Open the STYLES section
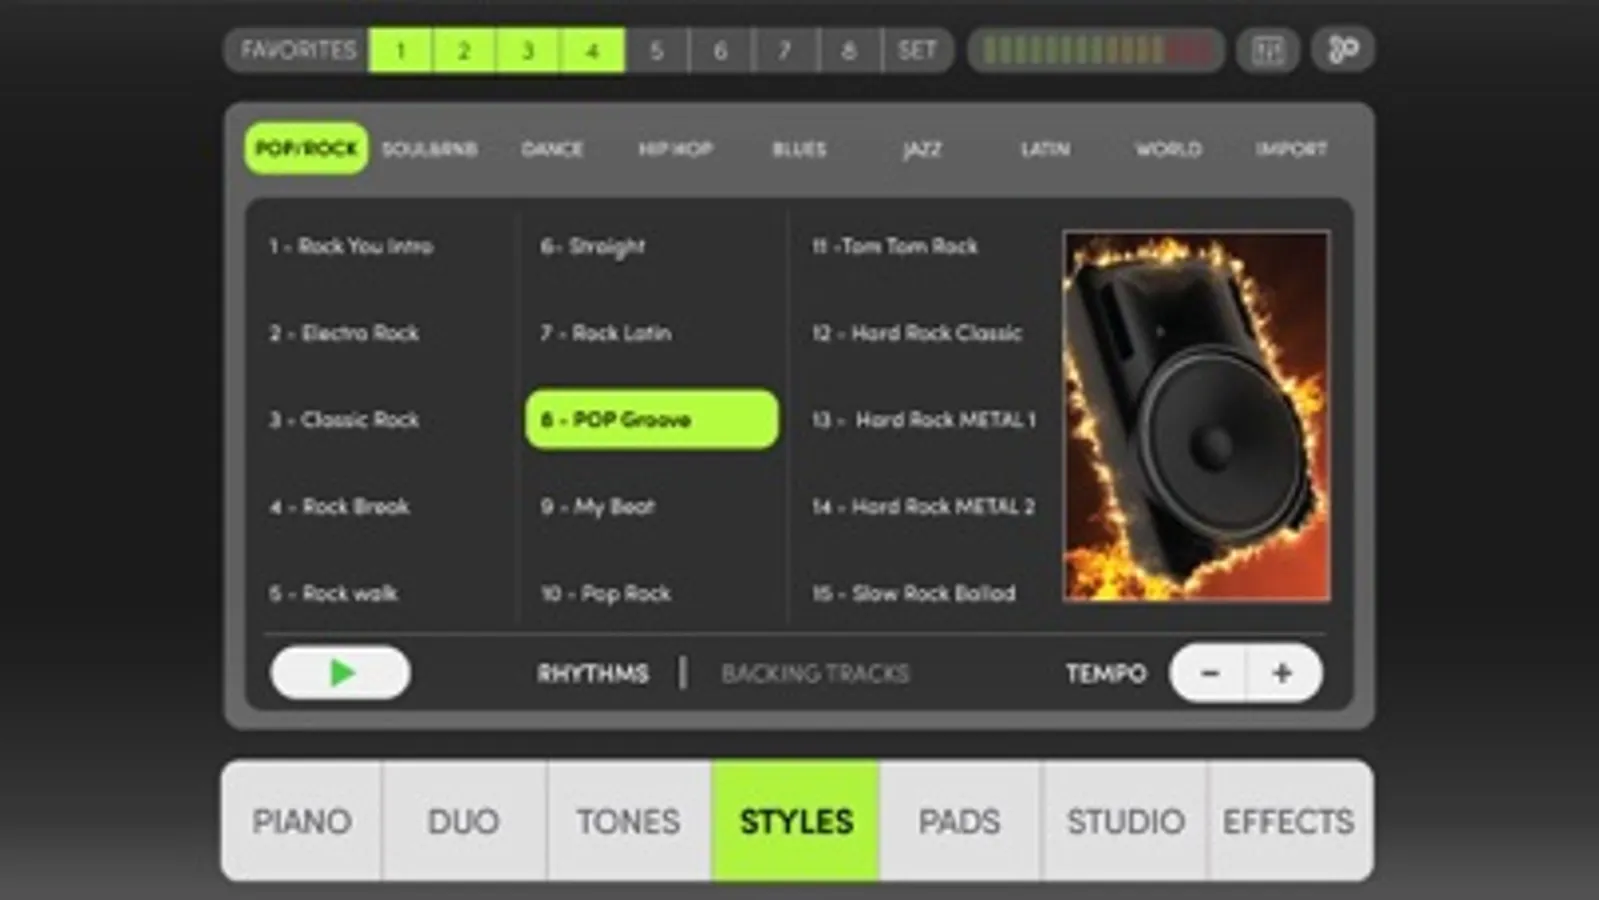The image size is (1599, 900). [796, 821]
